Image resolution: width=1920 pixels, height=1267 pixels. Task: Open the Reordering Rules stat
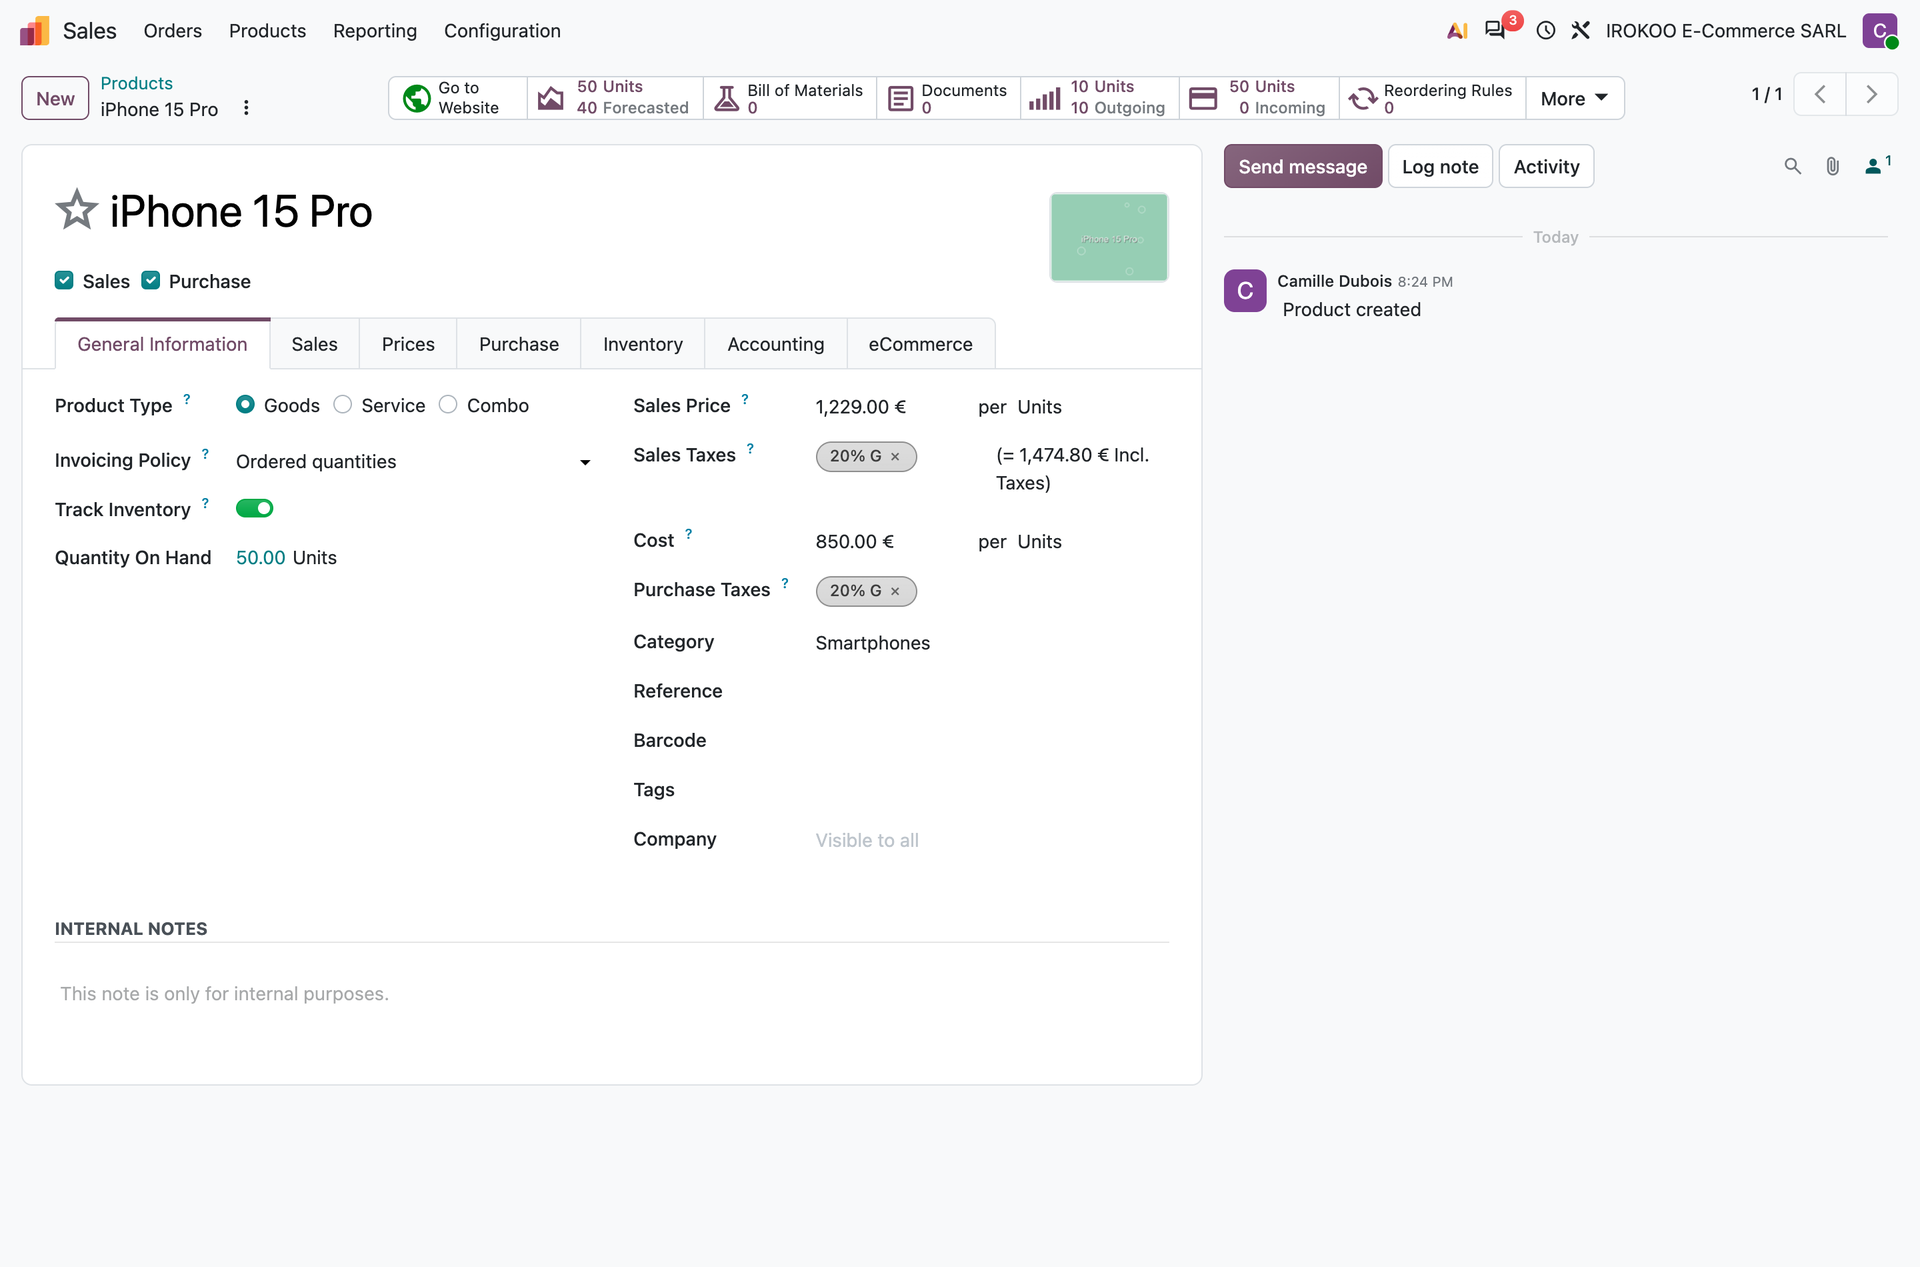click(1432, 98)
